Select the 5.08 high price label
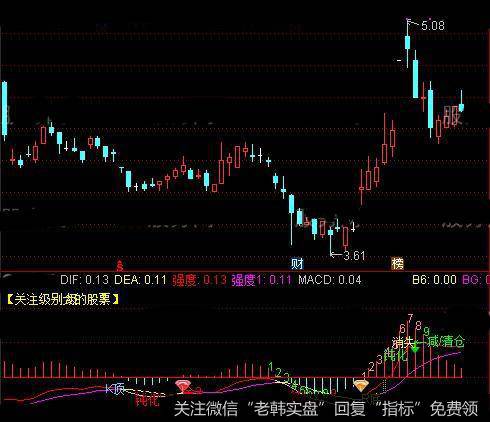490x422 pixels. (433, 26)
